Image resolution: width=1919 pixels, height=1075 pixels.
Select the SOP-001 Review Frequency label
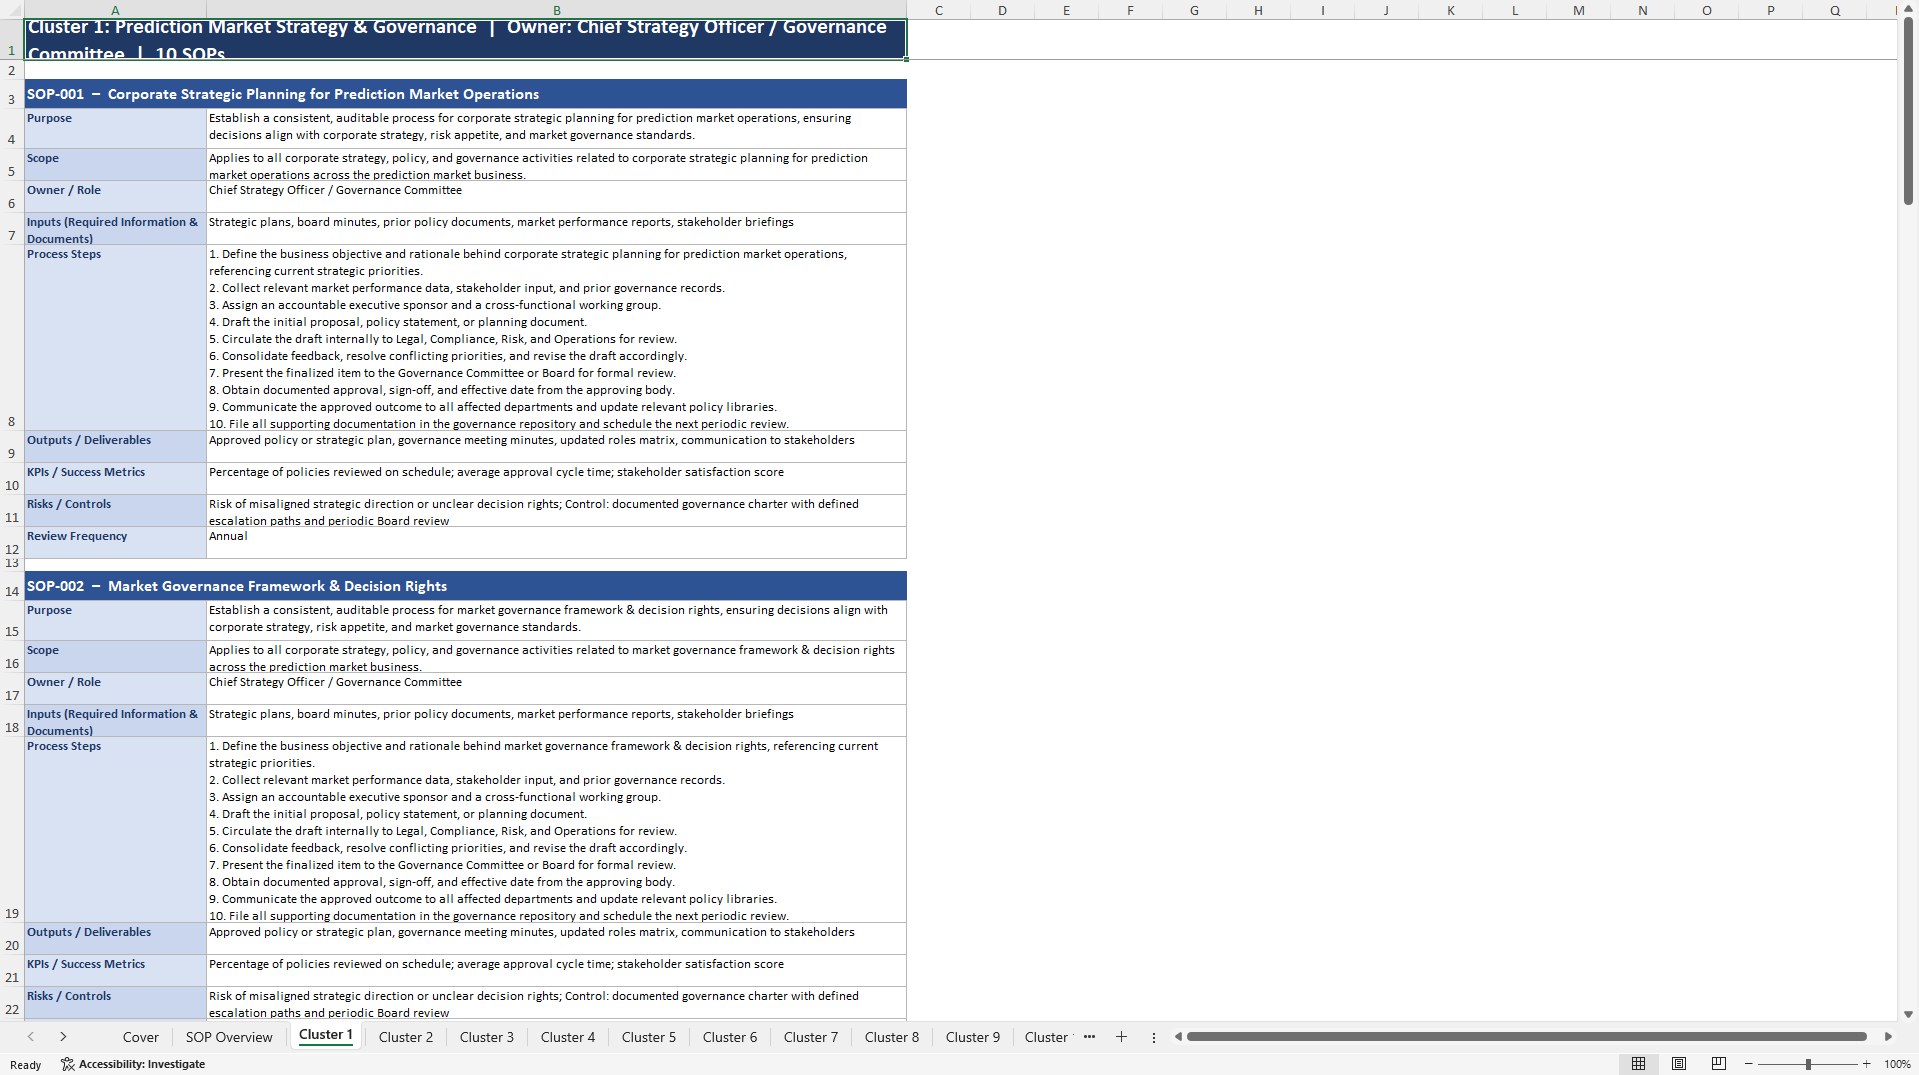[x=115, y=542]
